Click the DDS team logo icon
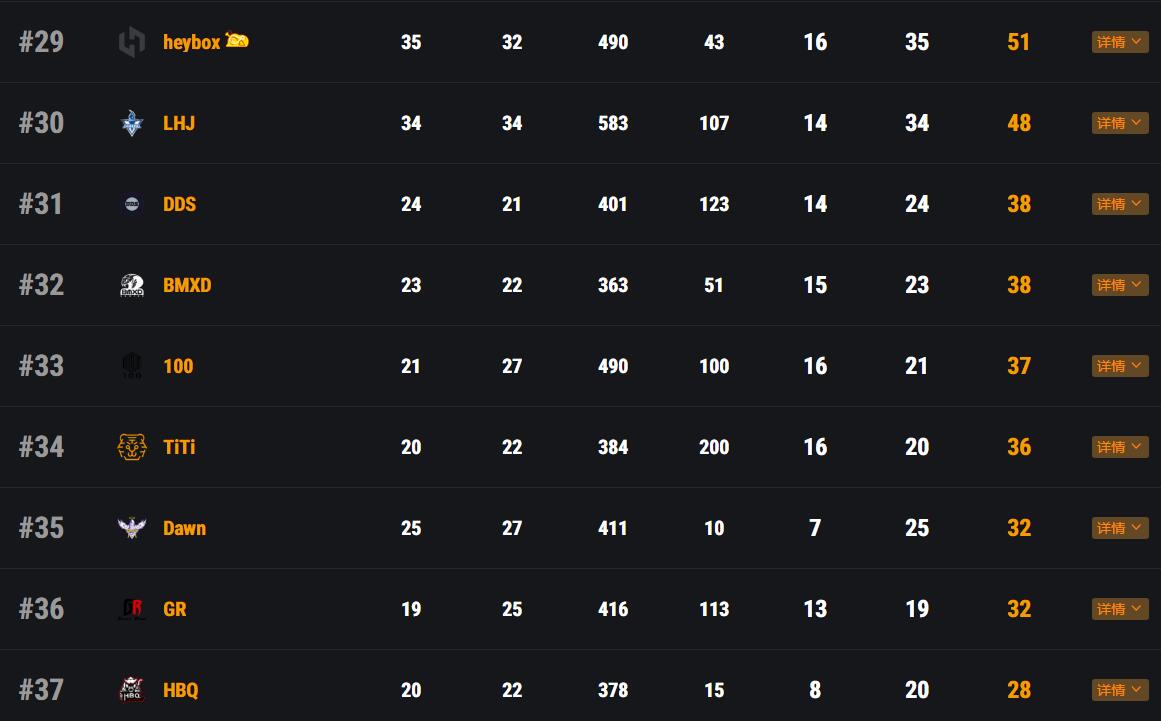Screen dimensions: 1161x721 [132, 204]
